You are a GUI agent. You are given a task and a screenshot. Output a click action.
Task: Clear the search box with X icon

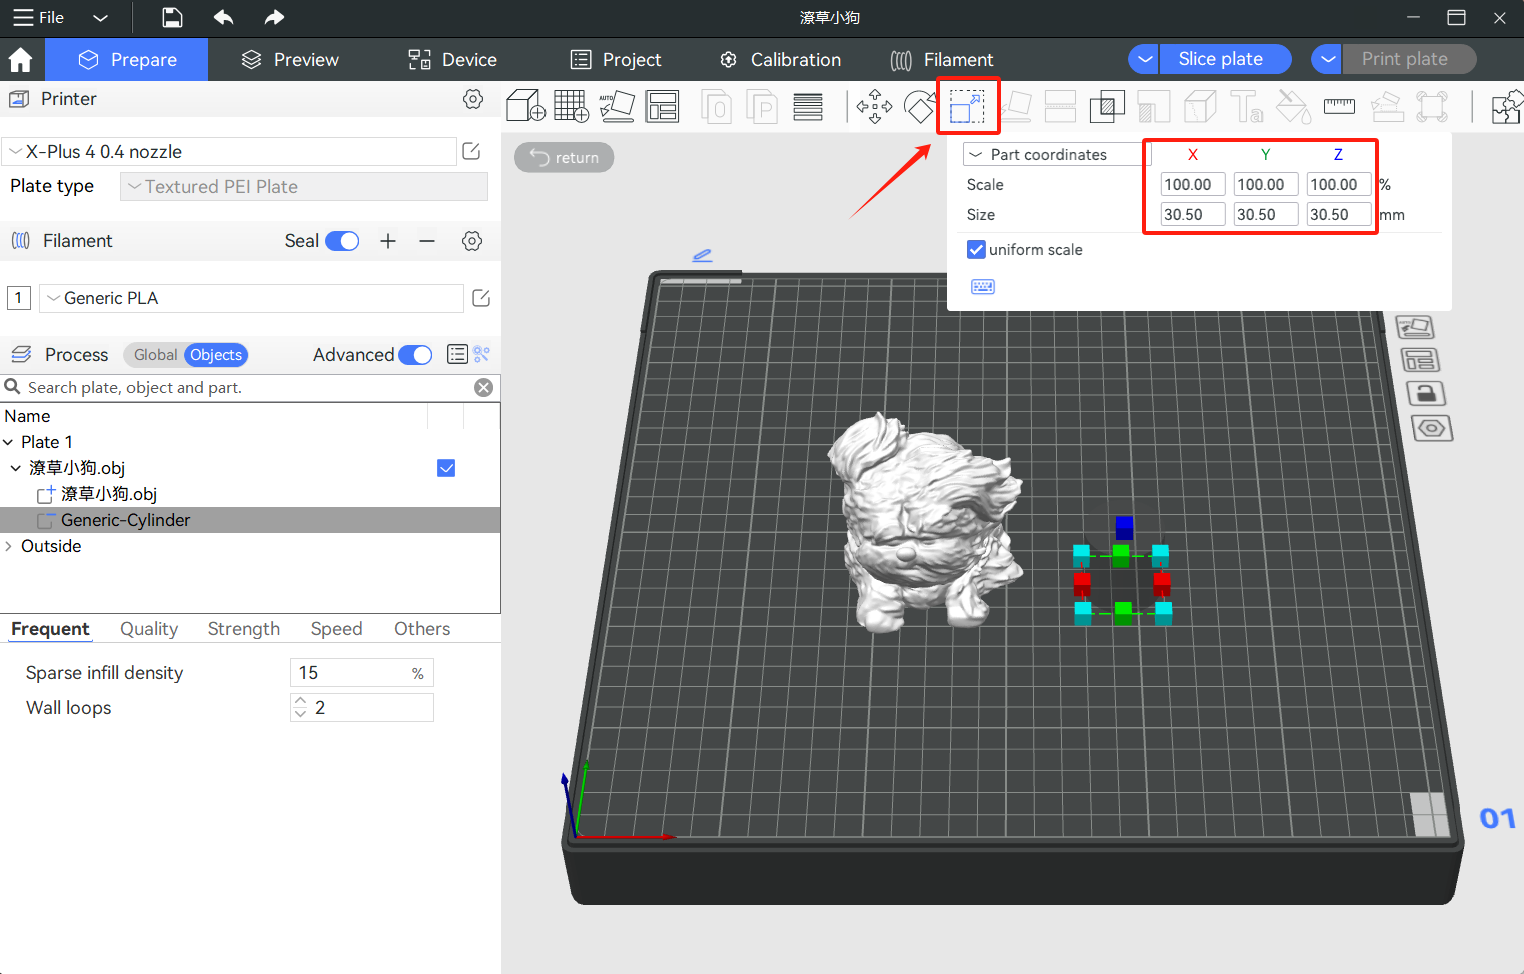point(483,388)
